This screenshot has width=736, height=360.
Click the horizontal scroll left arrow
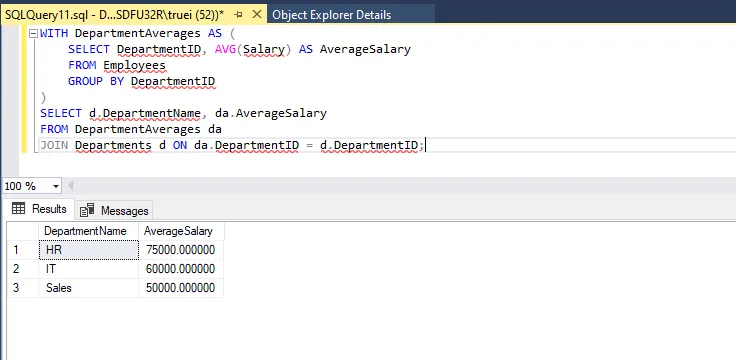[x=70, y=186]
